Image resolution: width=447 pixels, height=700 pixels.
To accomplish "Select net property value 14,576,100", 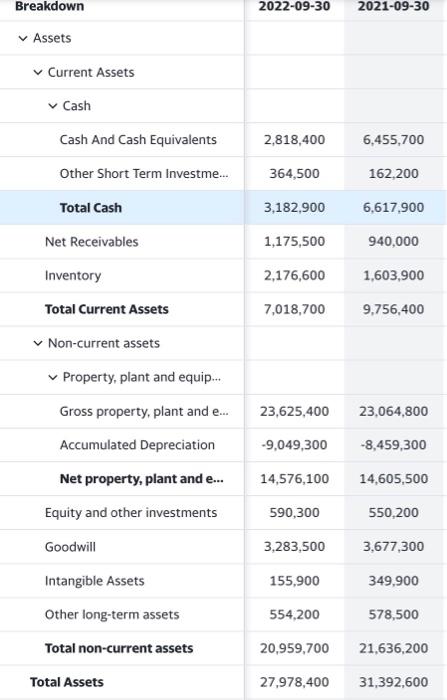I will (294, 479).
